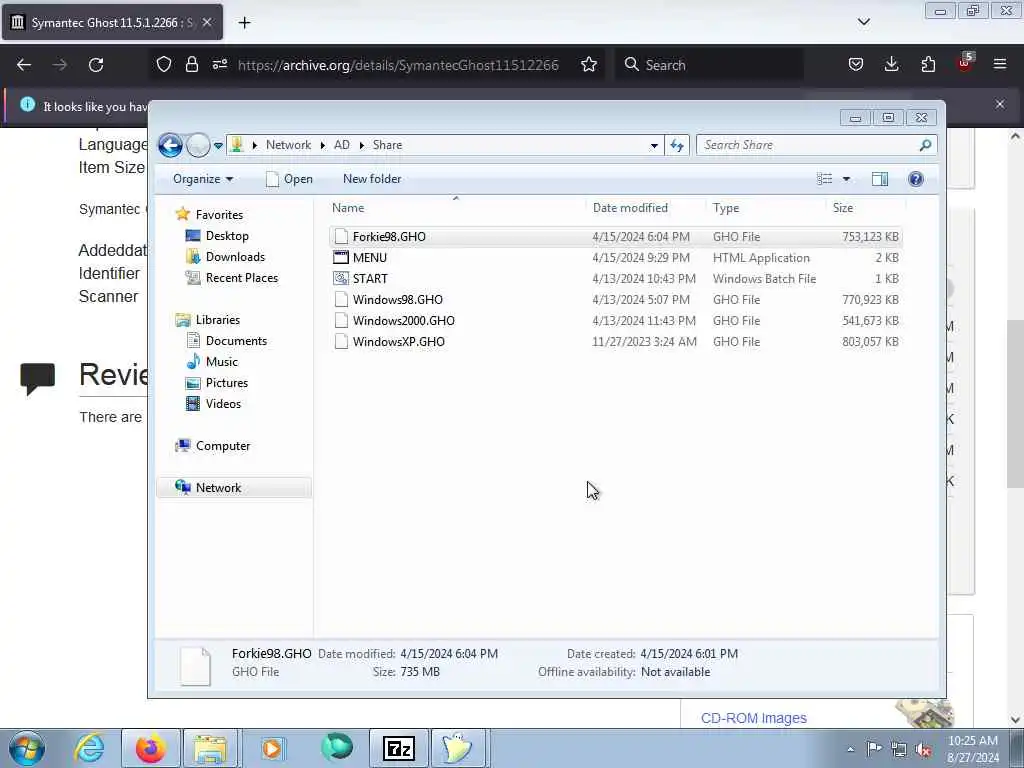This screenshot has width=1024, height=768.
Task: Toggle the preview pane icon
Action: tap(880, 179)
